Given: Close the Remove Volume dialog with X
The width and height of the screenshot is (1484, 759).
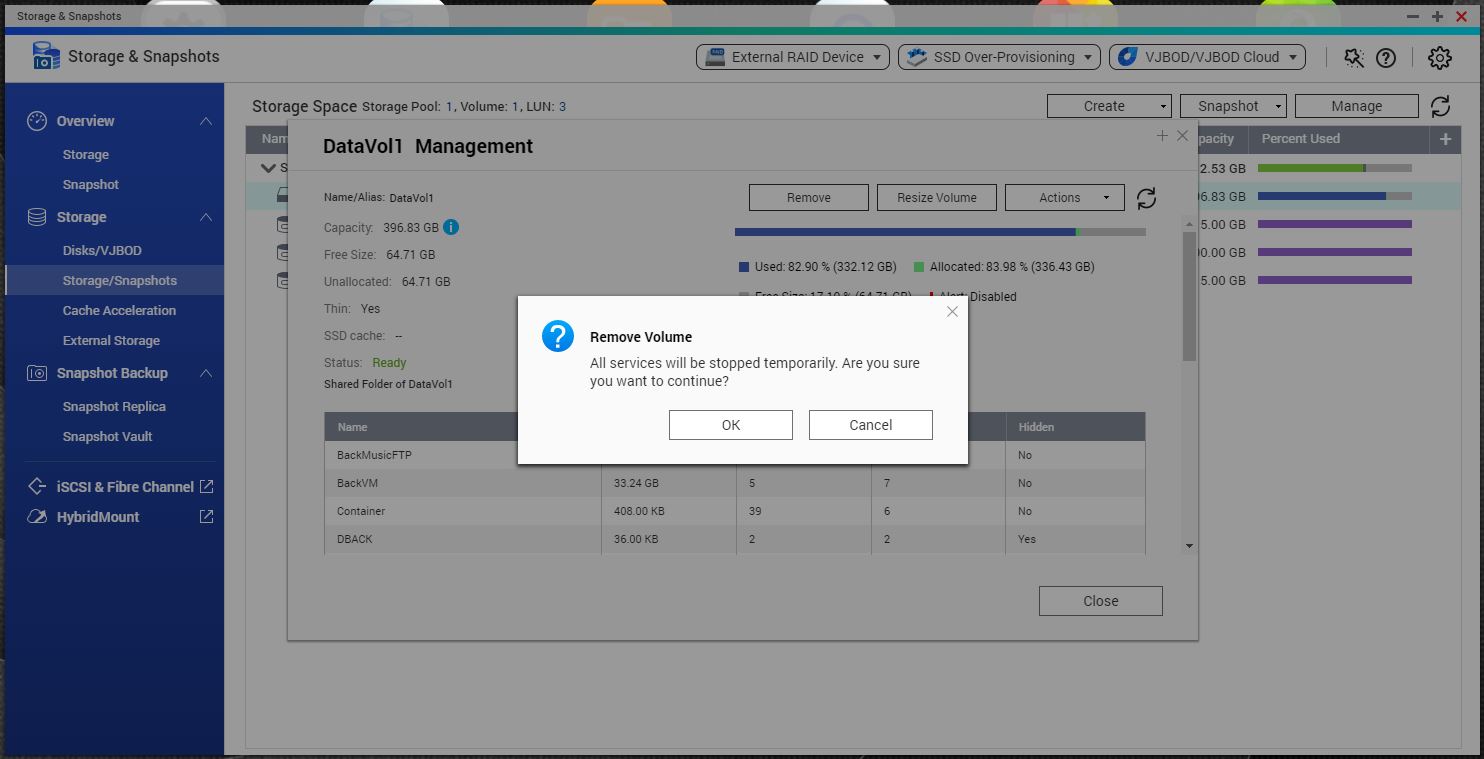Looking at the screenshot, I should [x=952, y=312].
